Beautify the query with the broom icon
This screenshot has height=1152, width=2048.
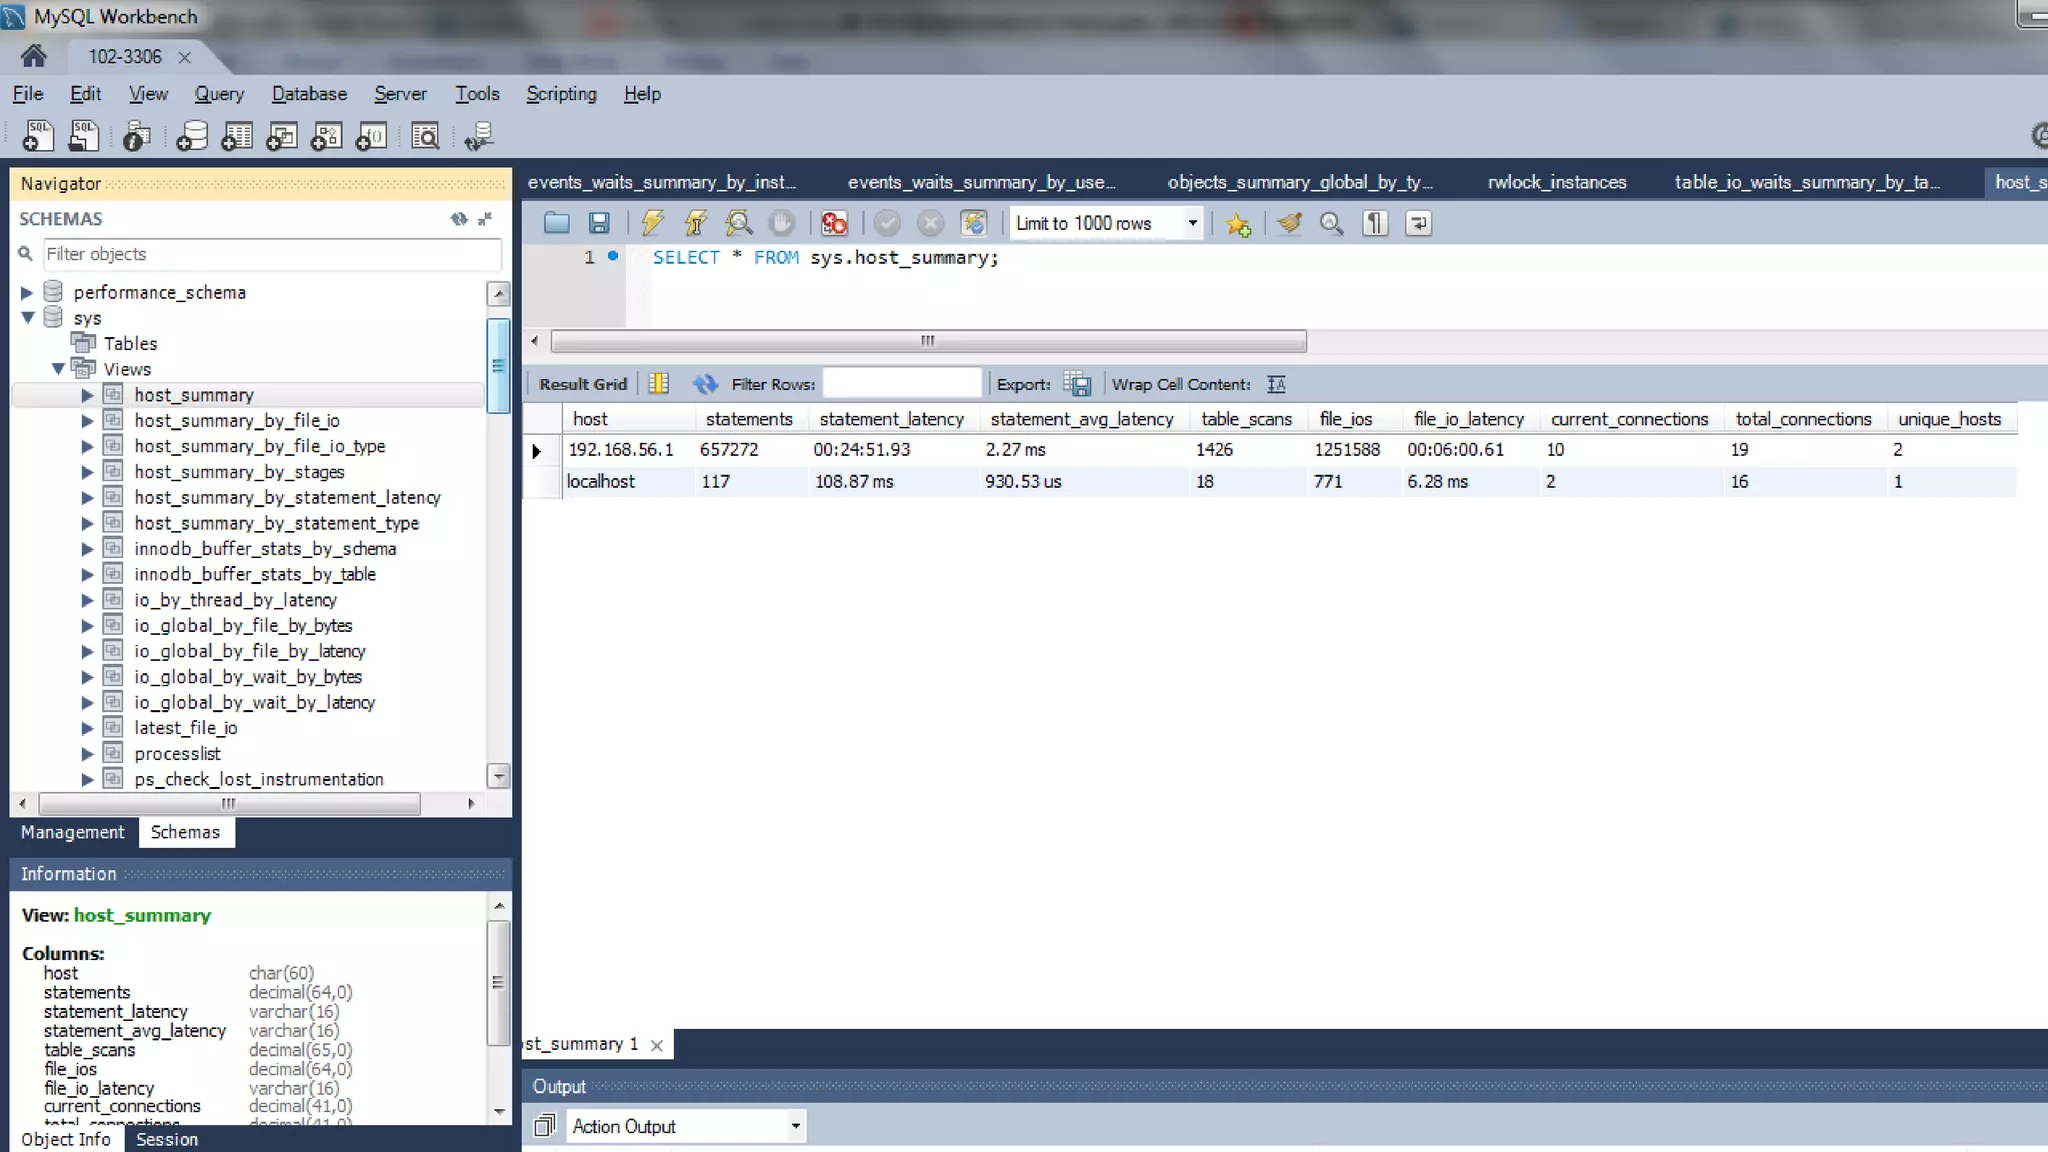point(1289,223)
